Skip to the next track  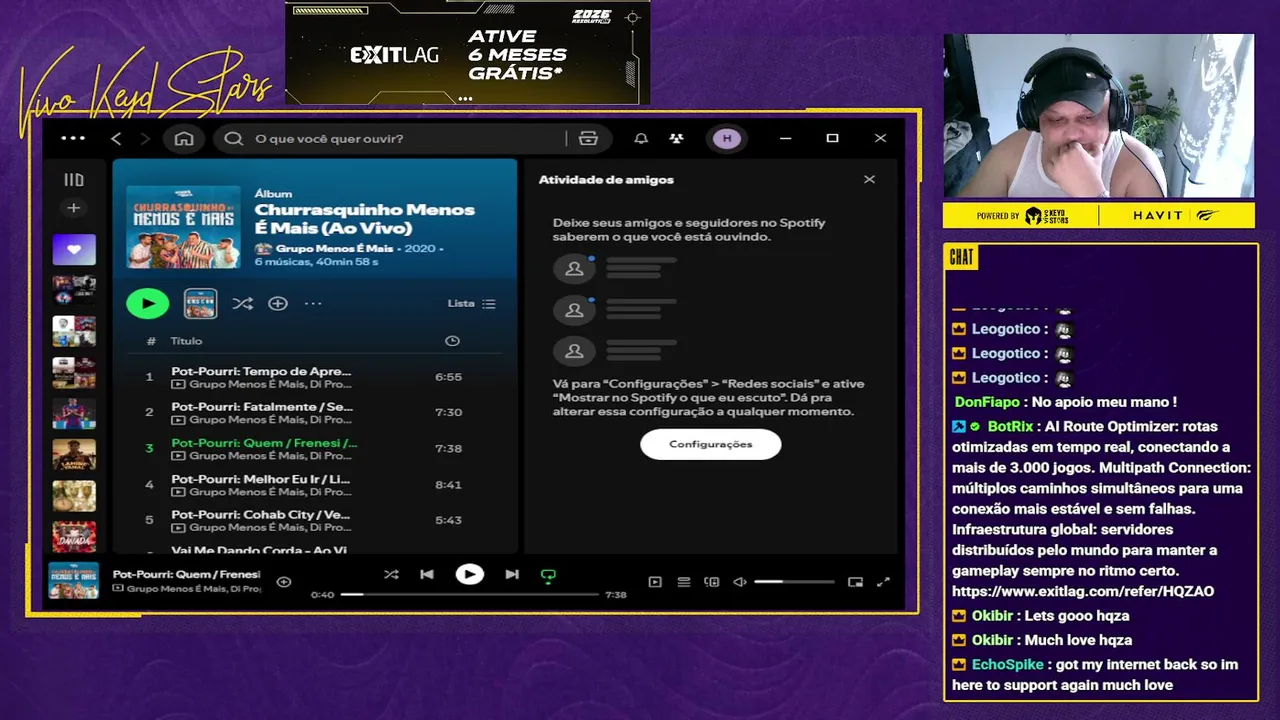[512, 575]
